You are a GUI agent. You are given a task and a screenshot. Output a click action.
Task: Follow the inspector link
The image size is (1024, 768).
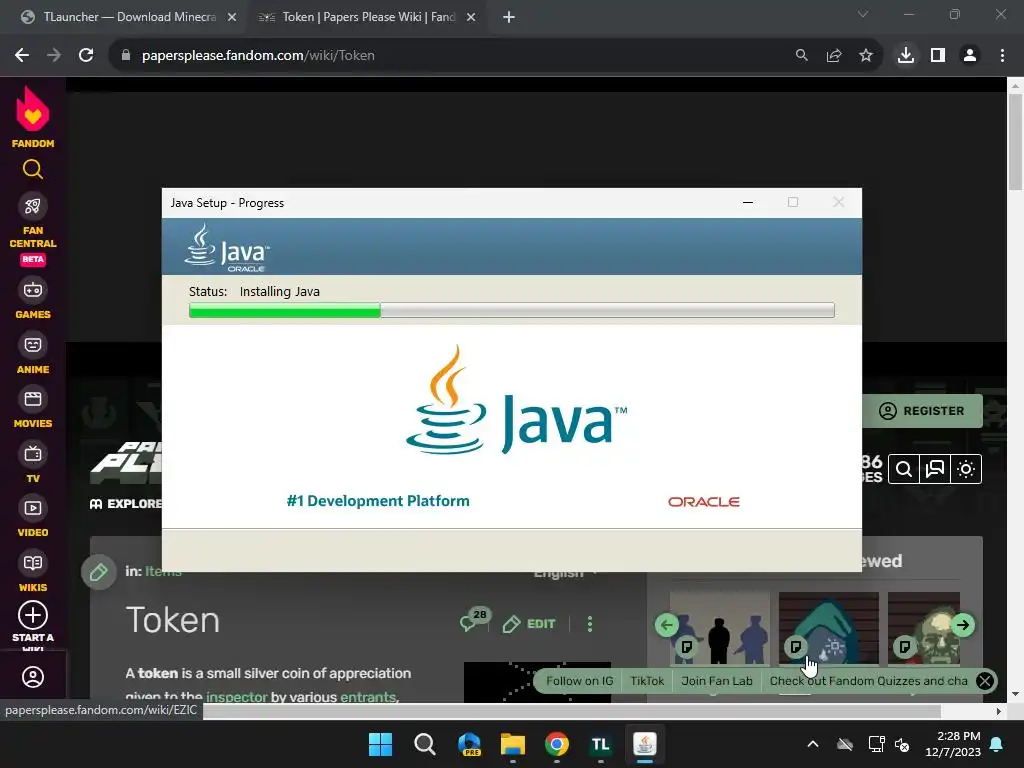[236, 697]
